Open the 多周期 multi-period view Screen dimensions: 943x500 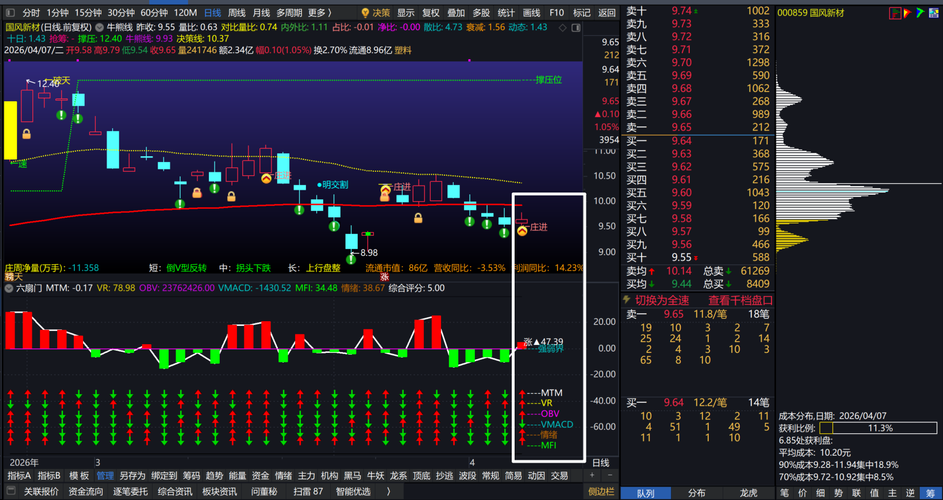point(289,13)
